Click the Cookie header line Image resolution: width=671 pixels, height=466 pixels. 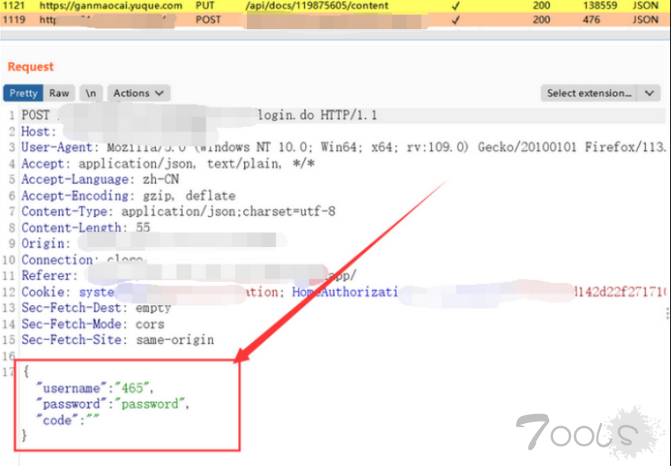[x=344, y=292]
